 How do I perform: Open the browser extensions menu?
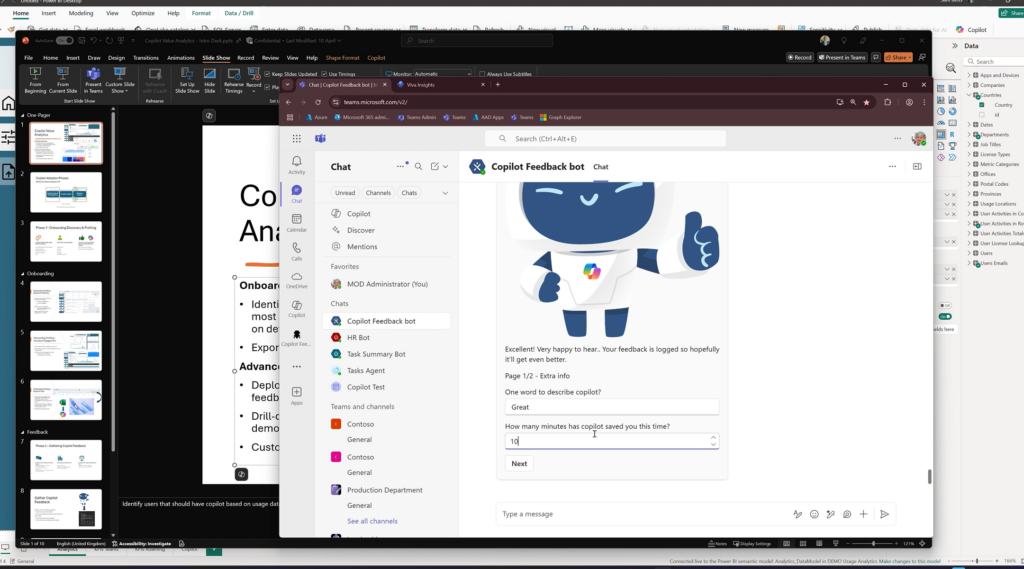887,102
